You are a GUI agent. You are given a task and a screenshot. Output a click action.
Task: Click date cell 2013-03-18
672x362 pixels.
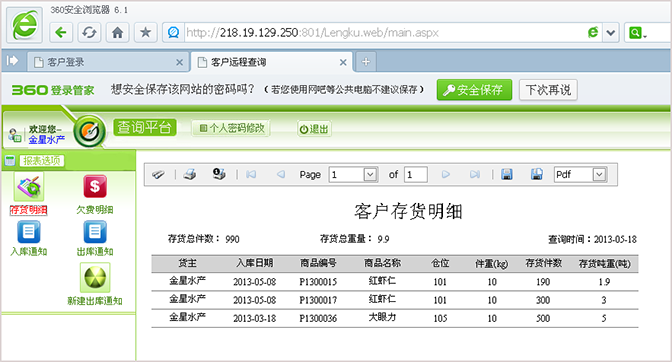tap(255, 318)
